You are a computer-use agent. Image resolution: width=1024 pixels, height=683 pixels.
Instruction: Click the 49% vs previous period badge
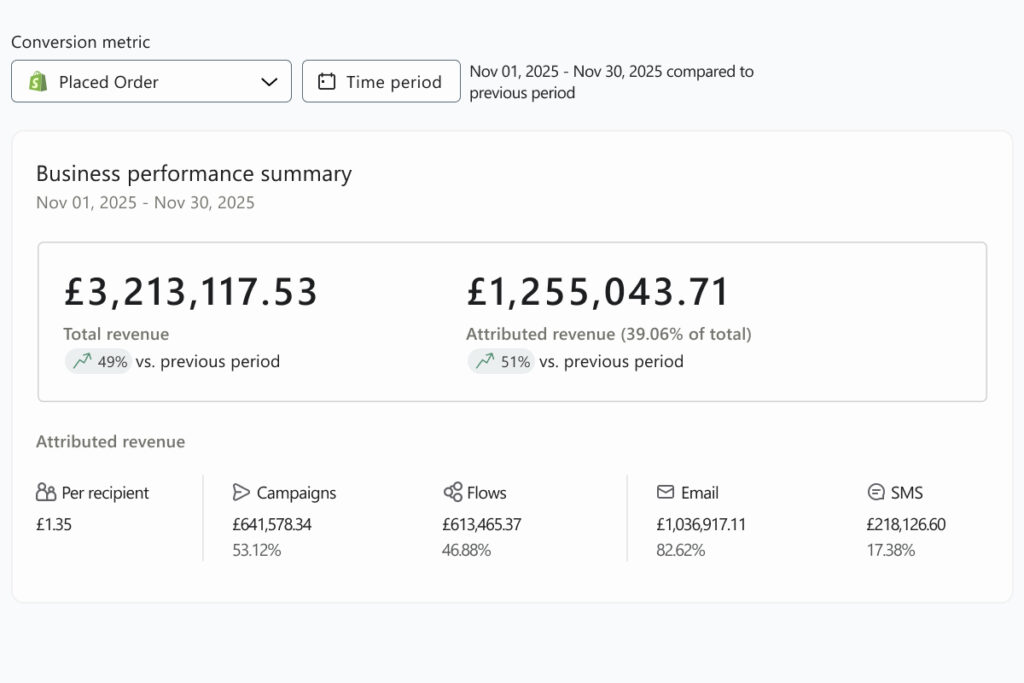[x=98, y=361]
